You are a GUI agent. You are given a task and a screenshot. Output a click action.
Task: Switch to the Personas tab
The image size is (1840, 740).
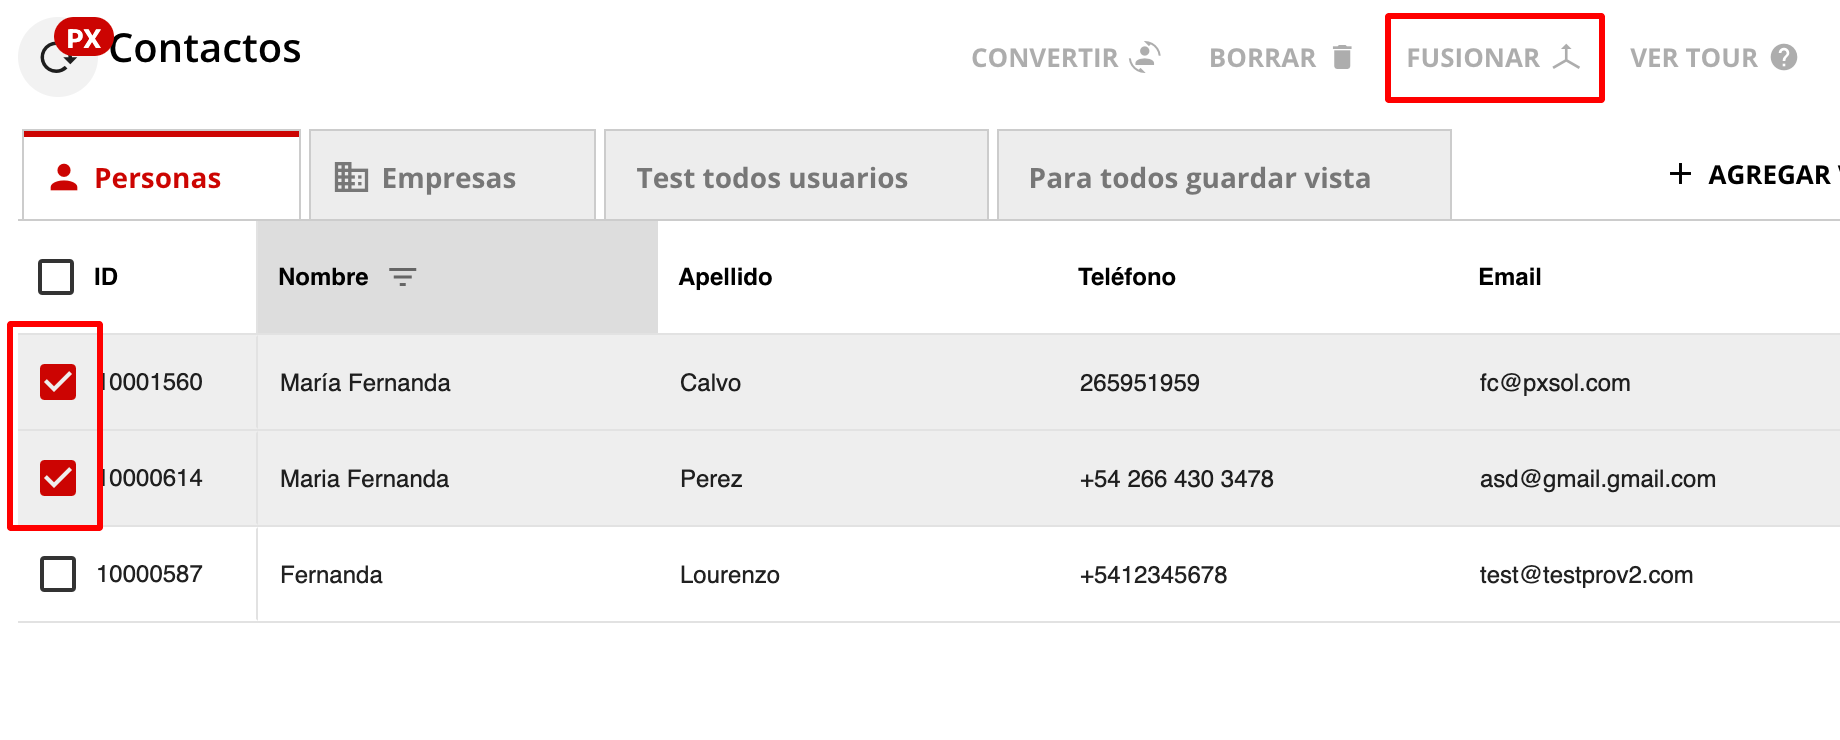tap(158, 177)
